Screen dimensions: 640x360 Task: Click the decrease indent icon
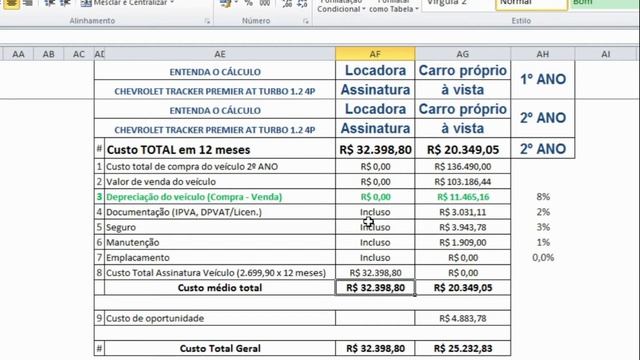pyautogui.click(x=50, y=3)
